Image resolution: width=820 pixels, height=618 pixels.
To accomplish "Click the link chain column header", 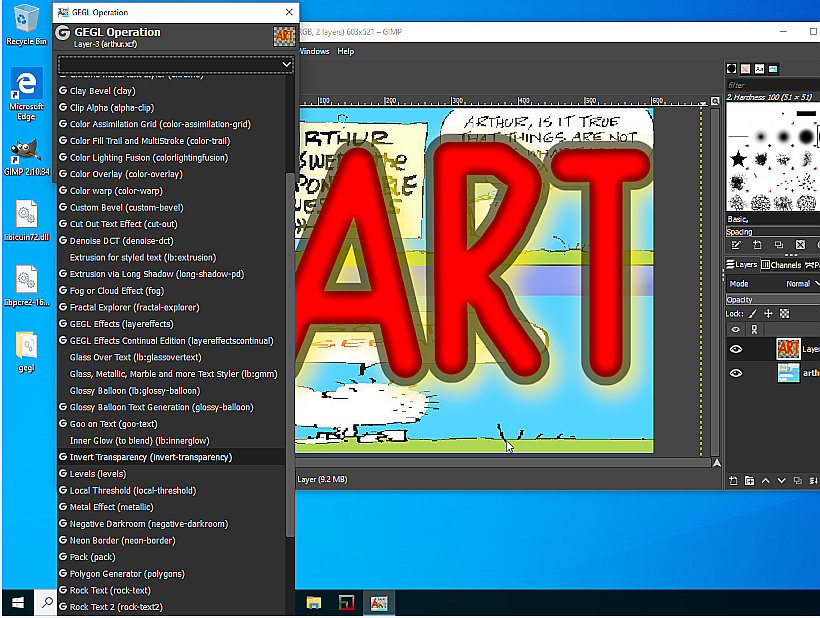I will (x=754, y=329).
